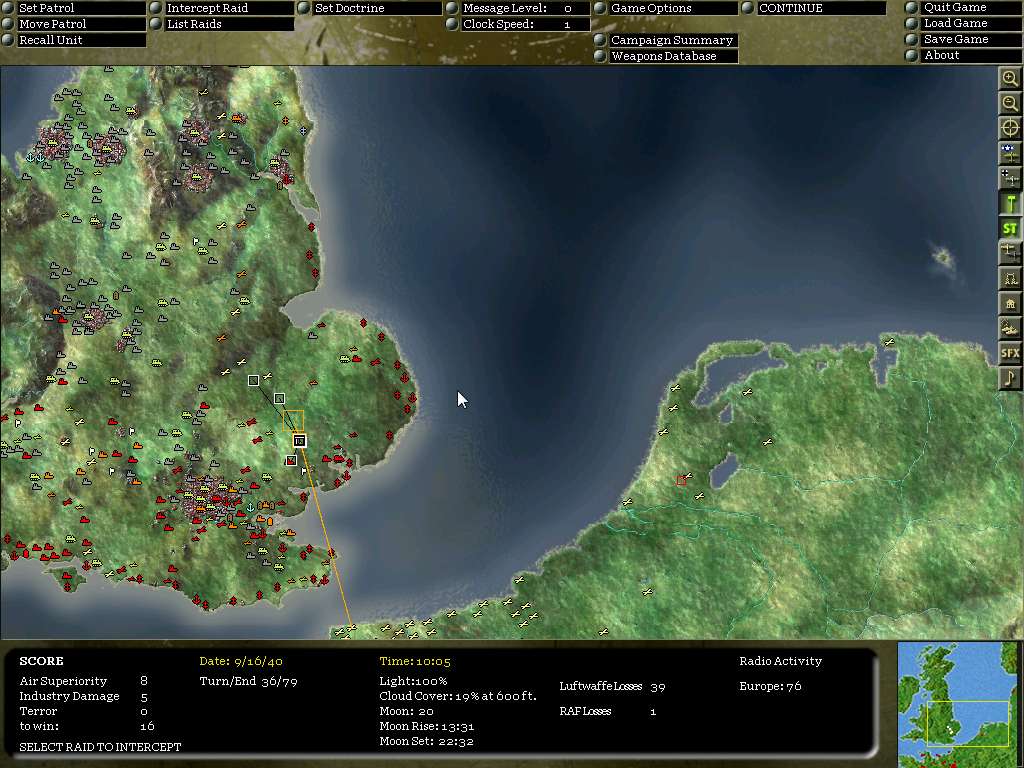Toggle the green T button
The image size is (1024, 768).
(x=1010, y=203)
